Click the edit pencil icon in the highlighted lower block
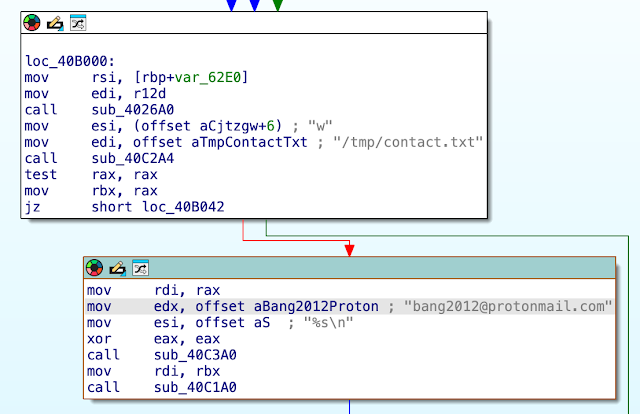Image resolution: width=640 pixels, height=414 pixels. pyautogui.click(x=118, y=268)
